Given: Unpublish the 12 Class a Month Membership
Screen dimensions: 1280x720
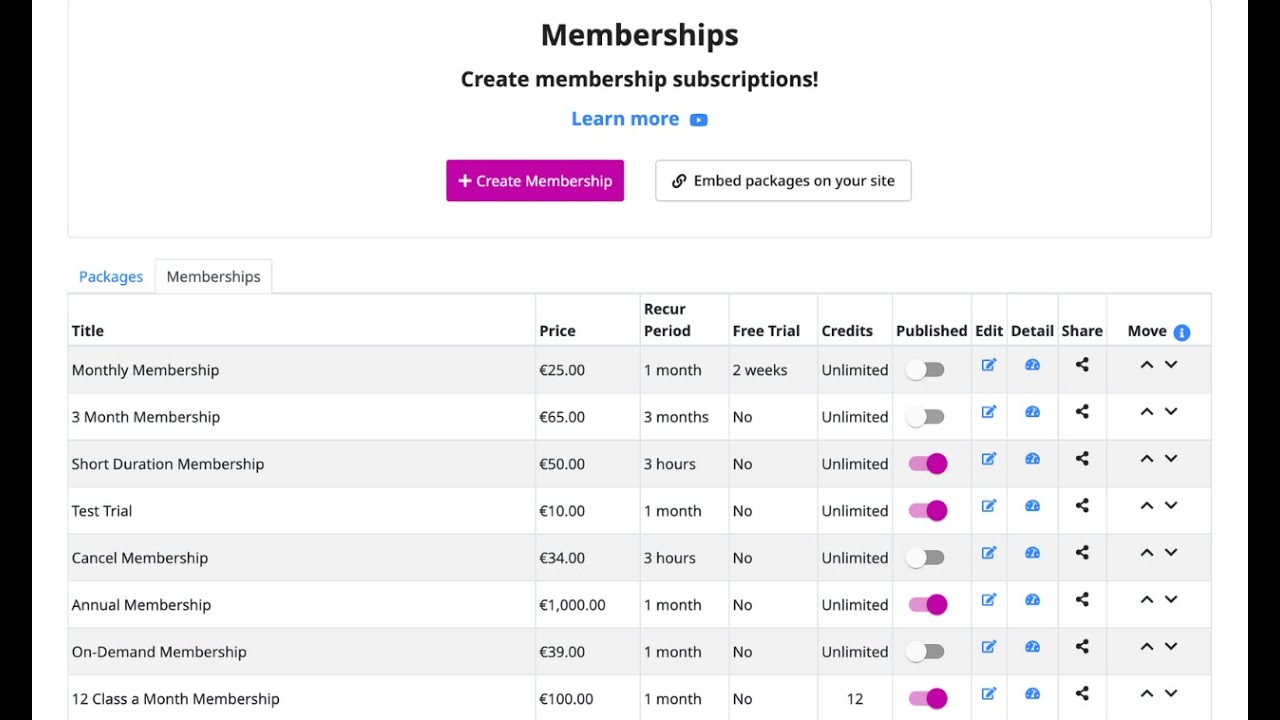Looking at the screenshot, I should tap(927, 699).
